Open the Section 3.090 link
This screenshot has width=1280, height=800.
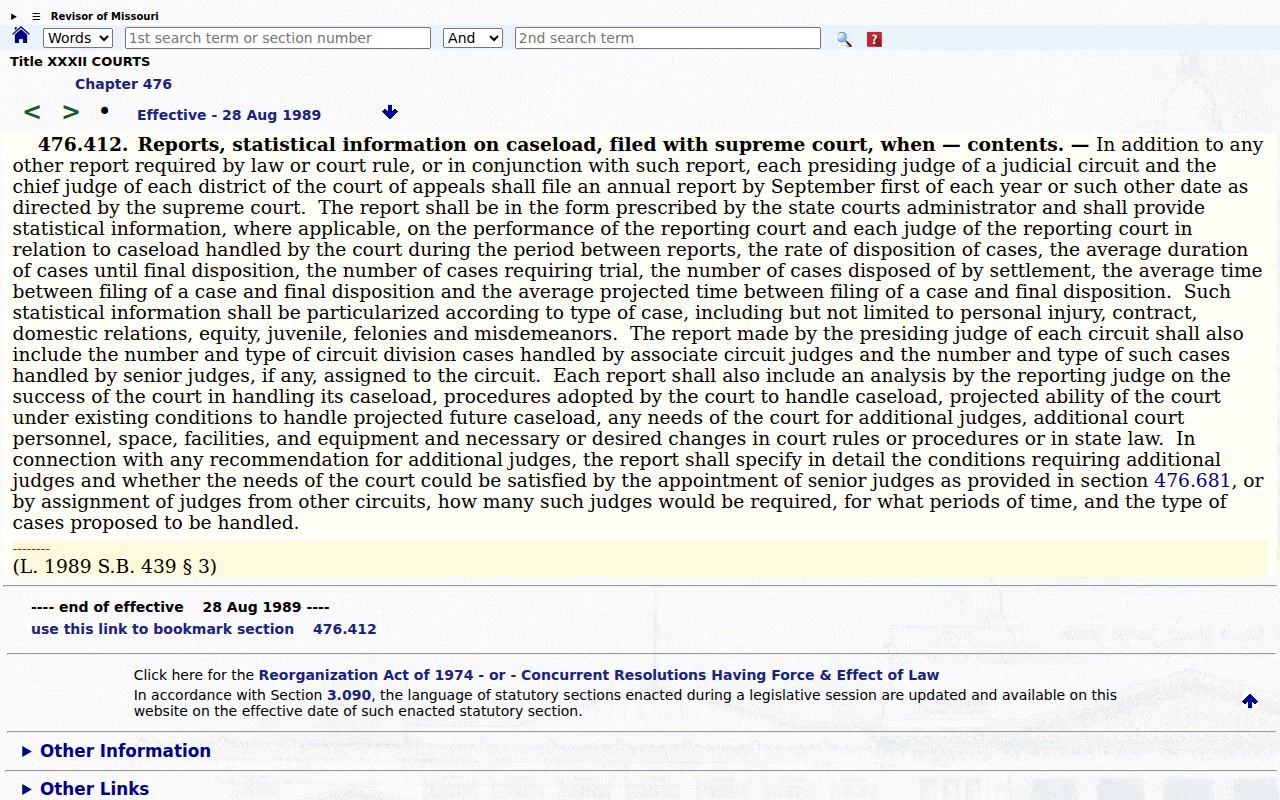click(349, 695)
